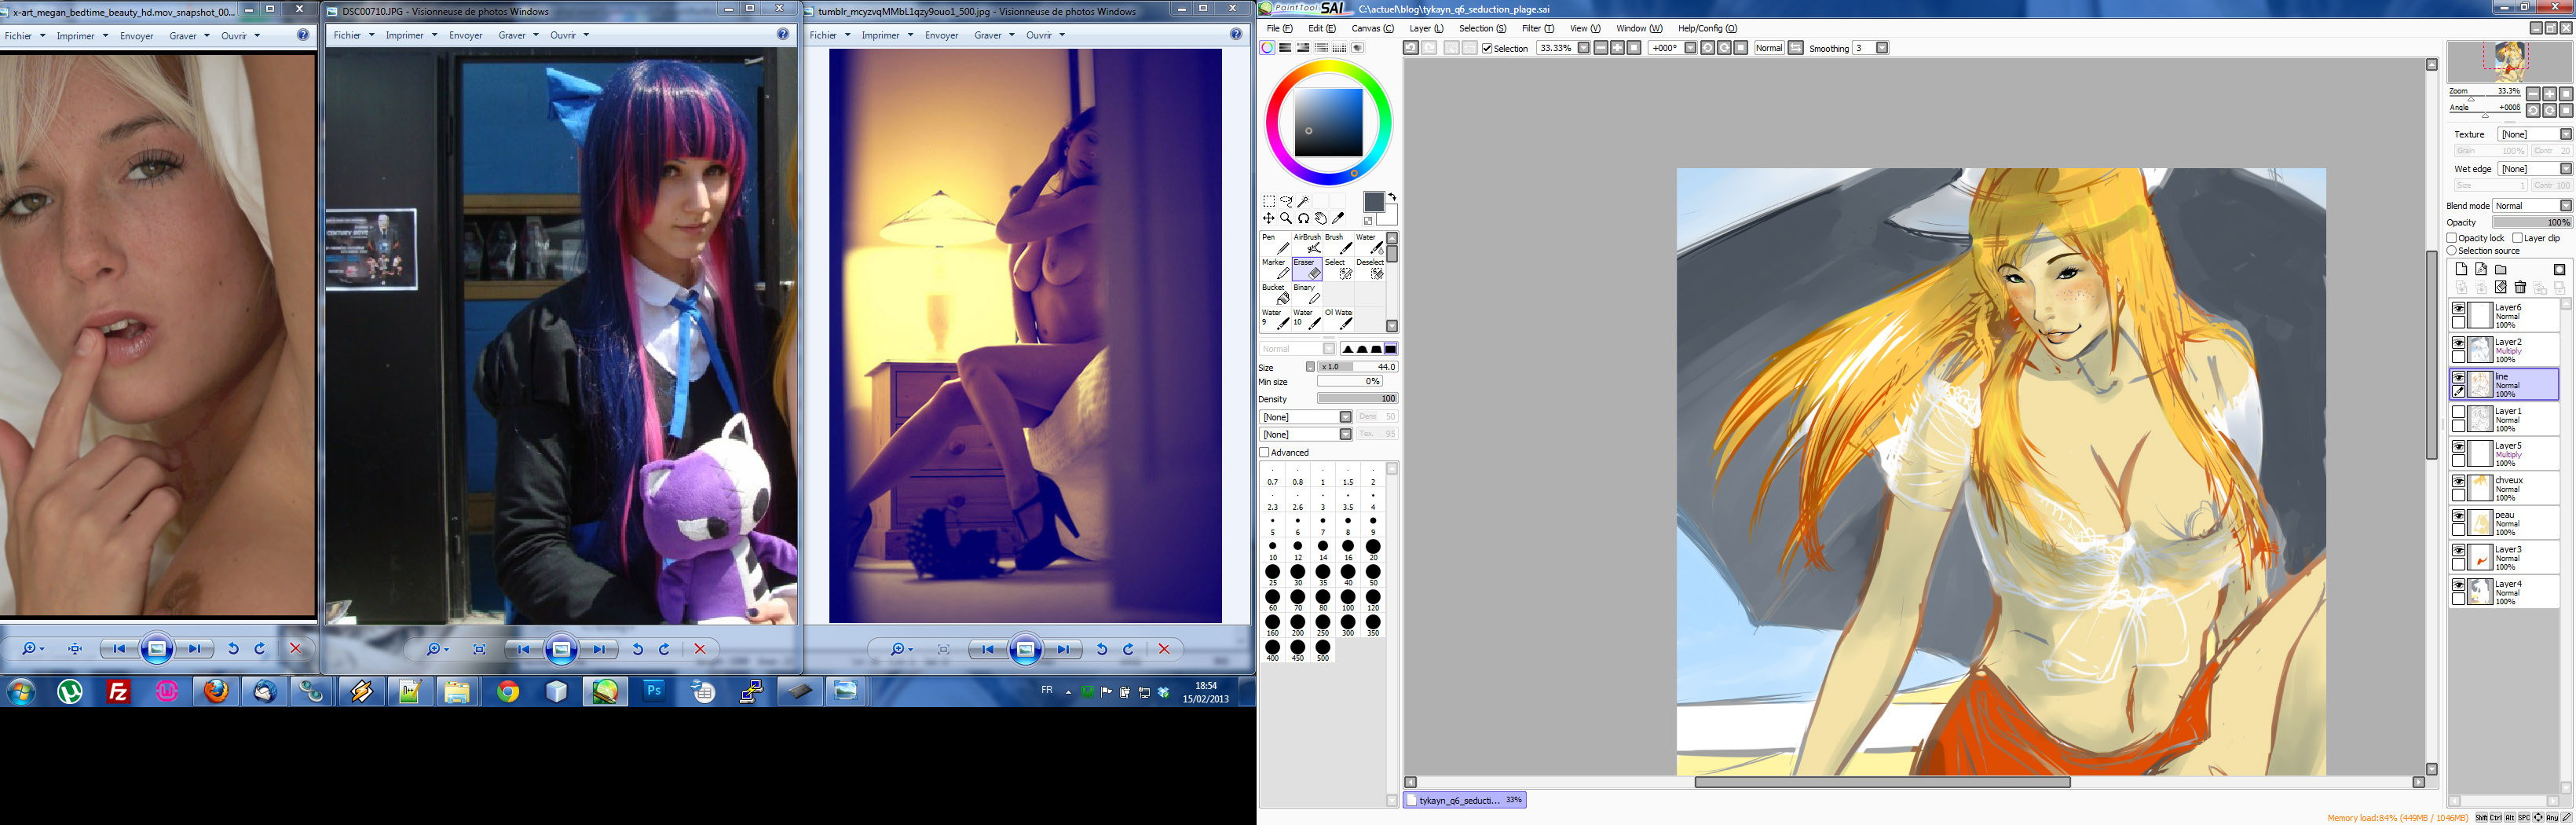Image resolution: width=2576 pixels, height=825 pixels.
Task: Open the Texture dropdown in layer panel
Action: 2566,134
